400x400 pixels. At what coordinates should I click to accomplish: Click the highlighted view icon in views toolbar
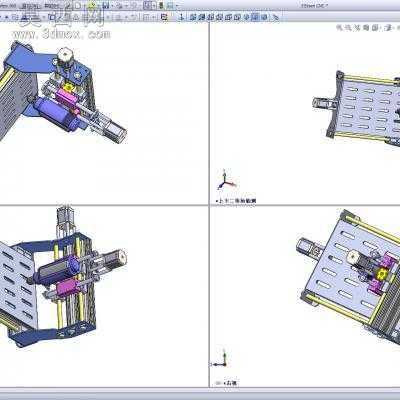255,17
